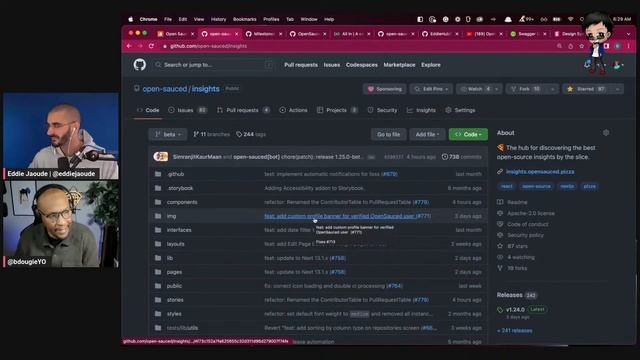View the 244 tags link
This screenshot has height=360, width=640.
click(x=251, y=134)
